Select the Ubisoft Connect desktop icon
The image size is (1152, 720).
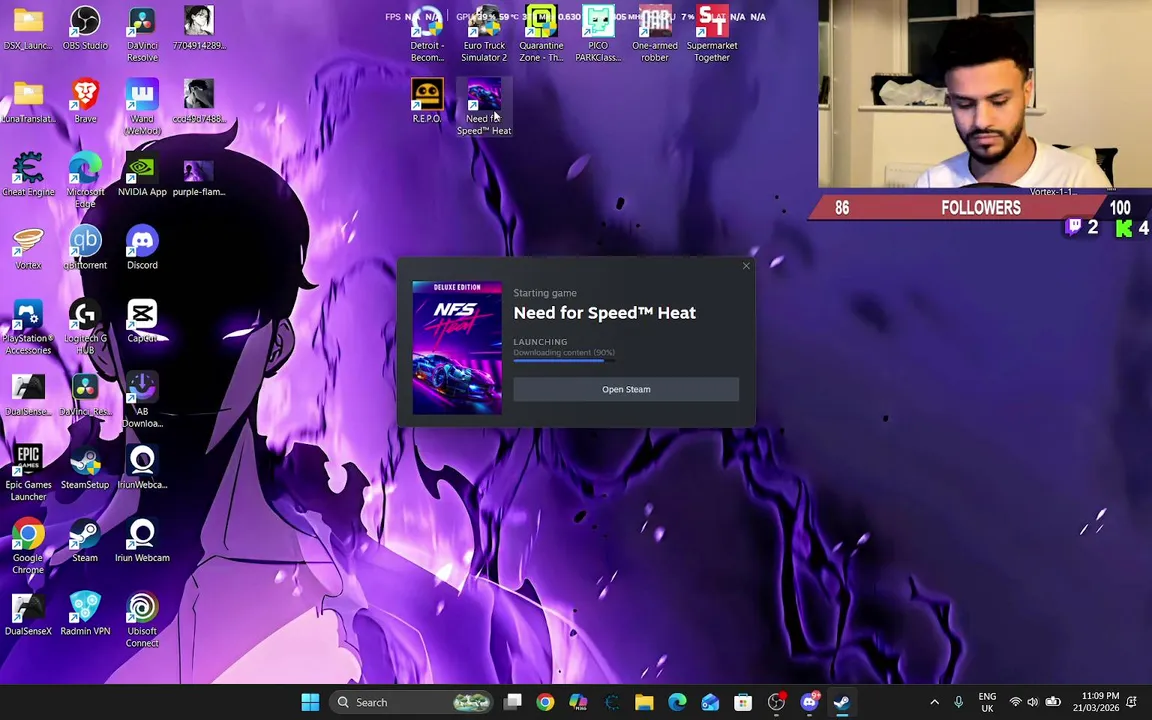point(142,619)
